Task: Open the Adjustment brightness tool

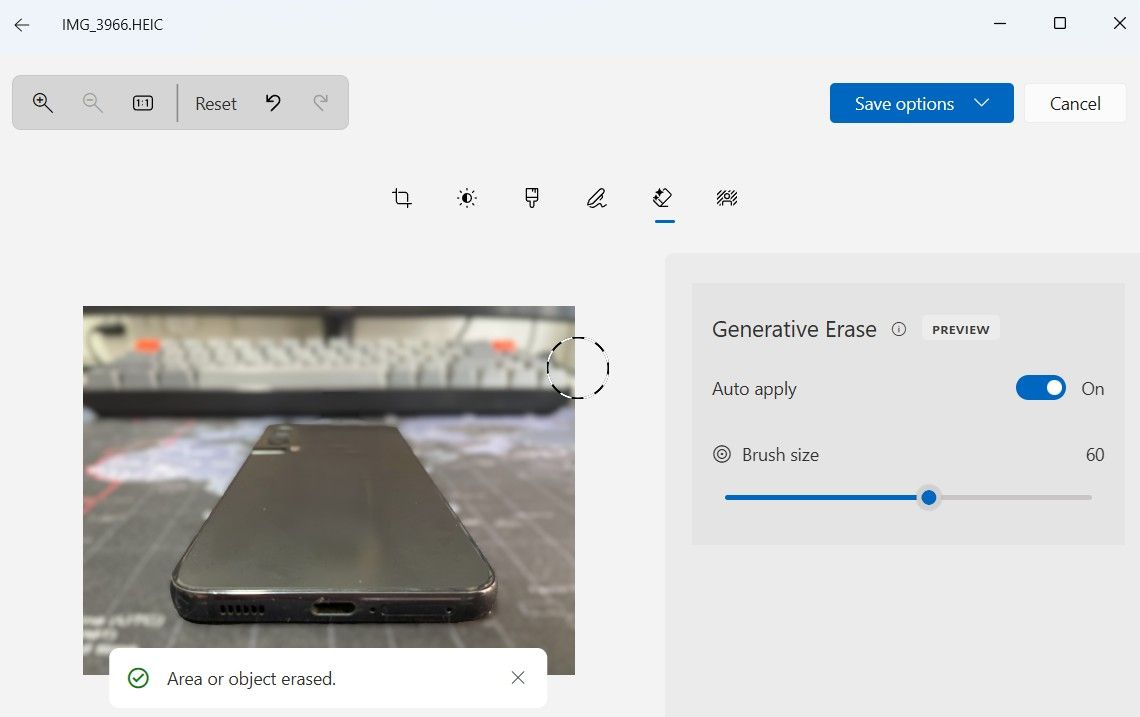Action: (467, 198)
